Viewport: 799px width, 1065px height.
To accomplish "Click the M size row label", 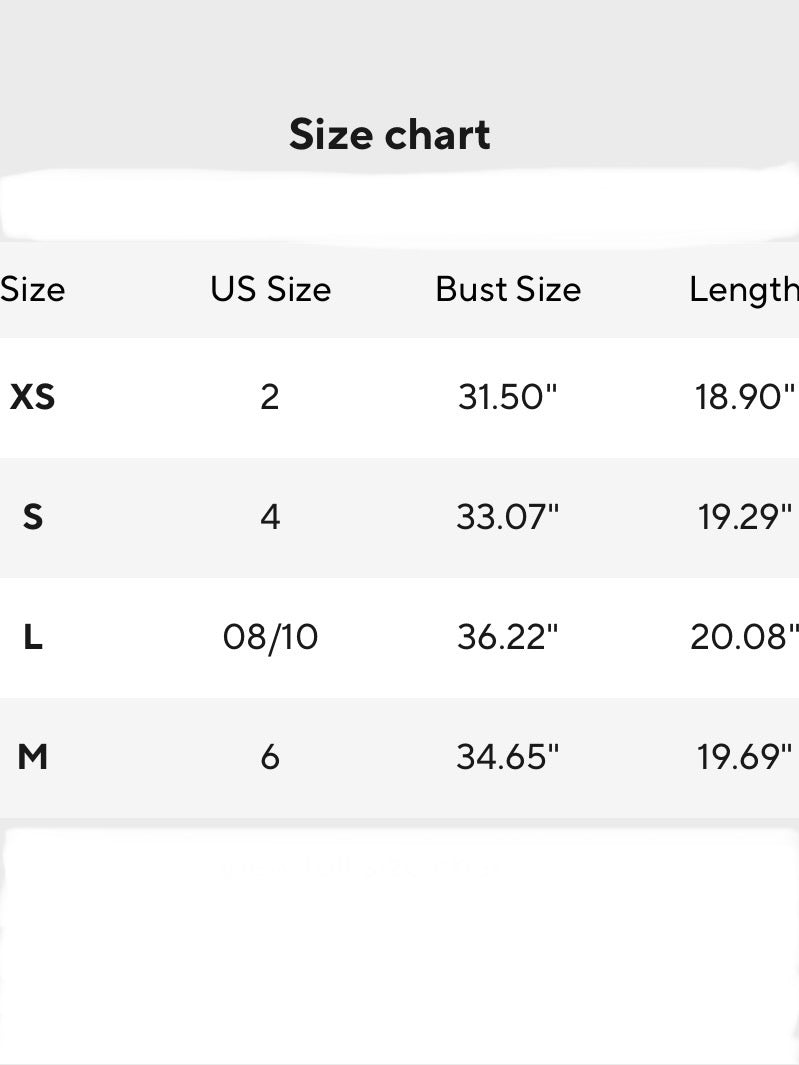I will tap(32, 757).
